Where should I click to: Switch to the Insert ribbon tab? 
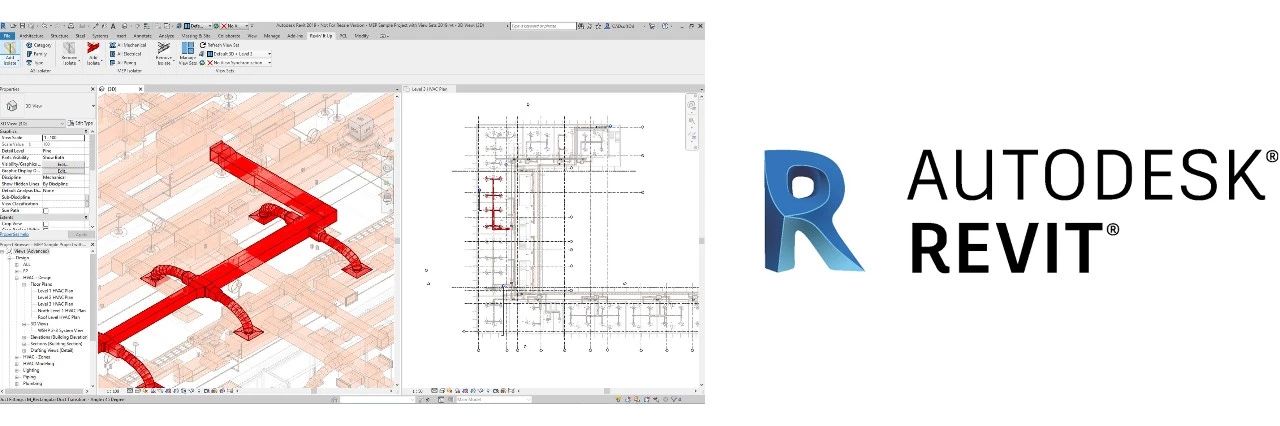[x=121, y=36]
